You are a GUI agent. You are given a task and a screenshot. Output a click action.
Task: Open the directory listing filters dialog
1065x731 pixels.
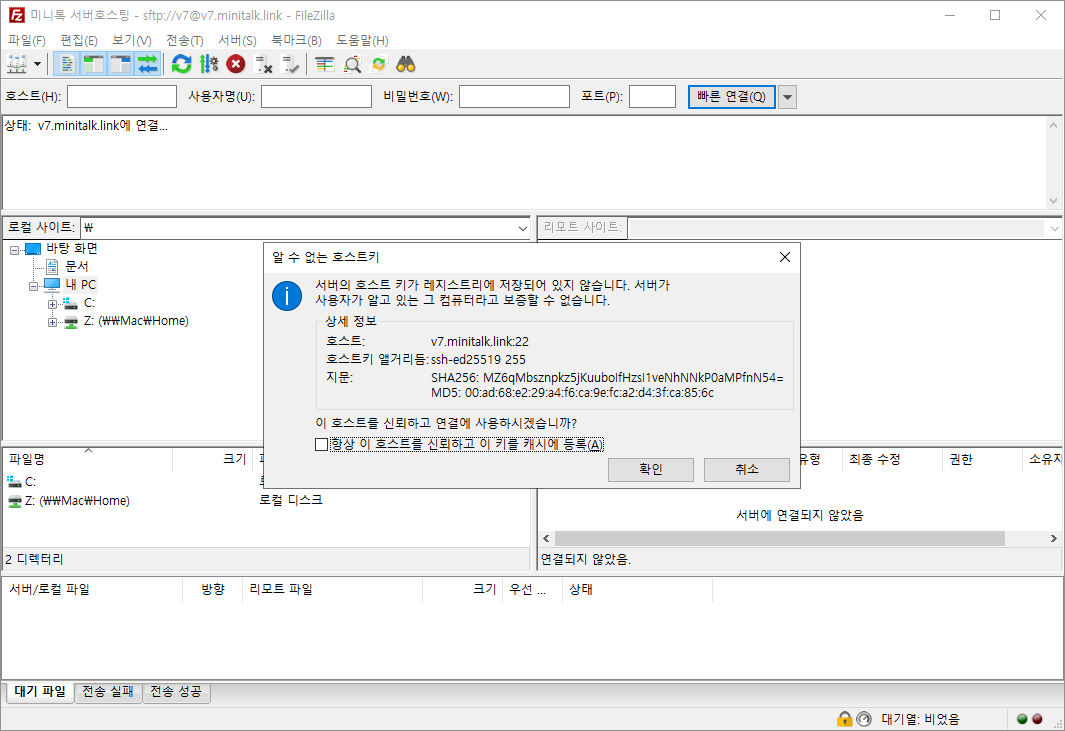tap(325, 64)
